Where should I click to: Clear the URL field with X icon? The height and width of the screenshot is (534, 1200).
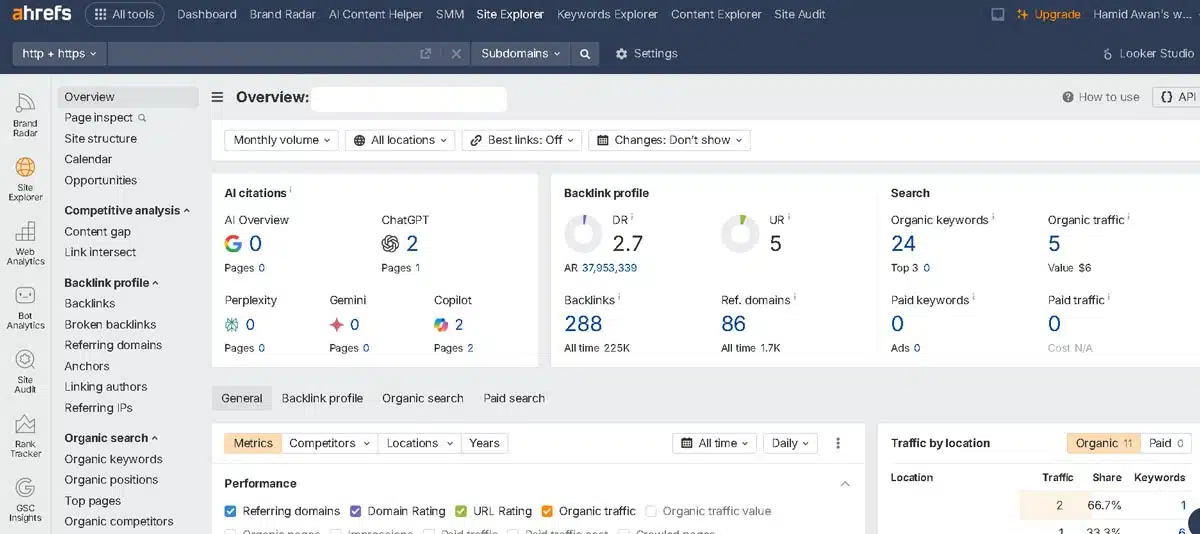455,54
